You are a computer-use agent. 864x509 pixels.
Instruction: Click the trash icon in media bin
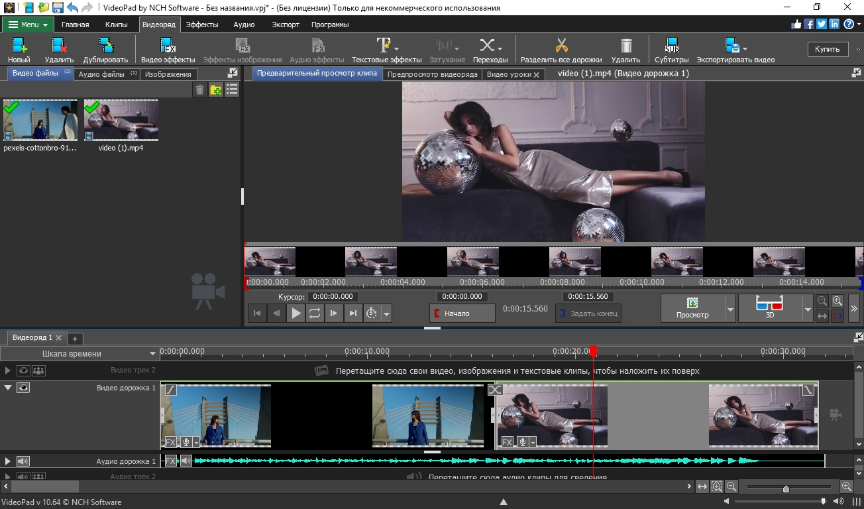(199, 90)
